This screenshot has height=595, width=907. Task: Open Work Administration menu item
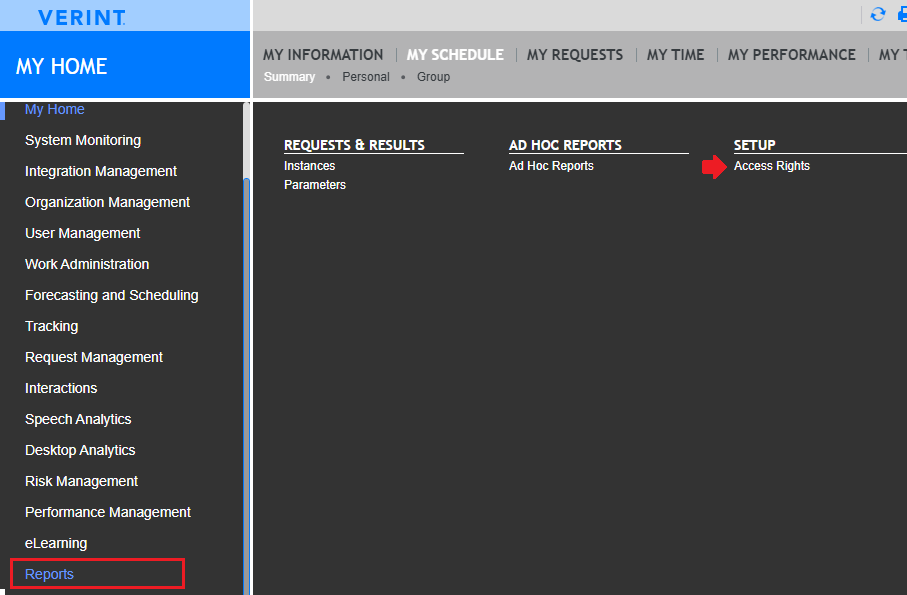tap(87, 264)
